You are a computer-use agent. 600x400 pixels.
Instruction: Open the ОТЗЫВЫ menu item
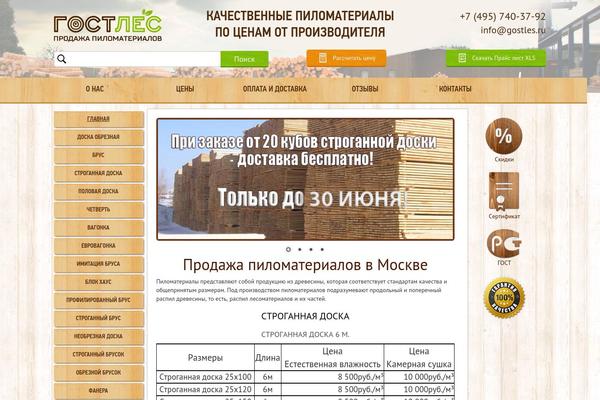click(x=365, y=89)
